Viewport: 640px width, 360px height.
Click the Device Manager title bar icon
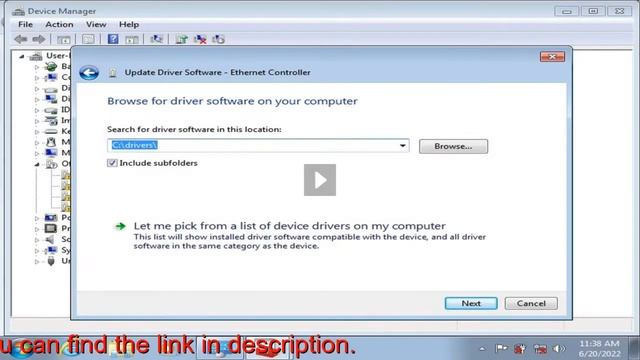pos(18,11)
